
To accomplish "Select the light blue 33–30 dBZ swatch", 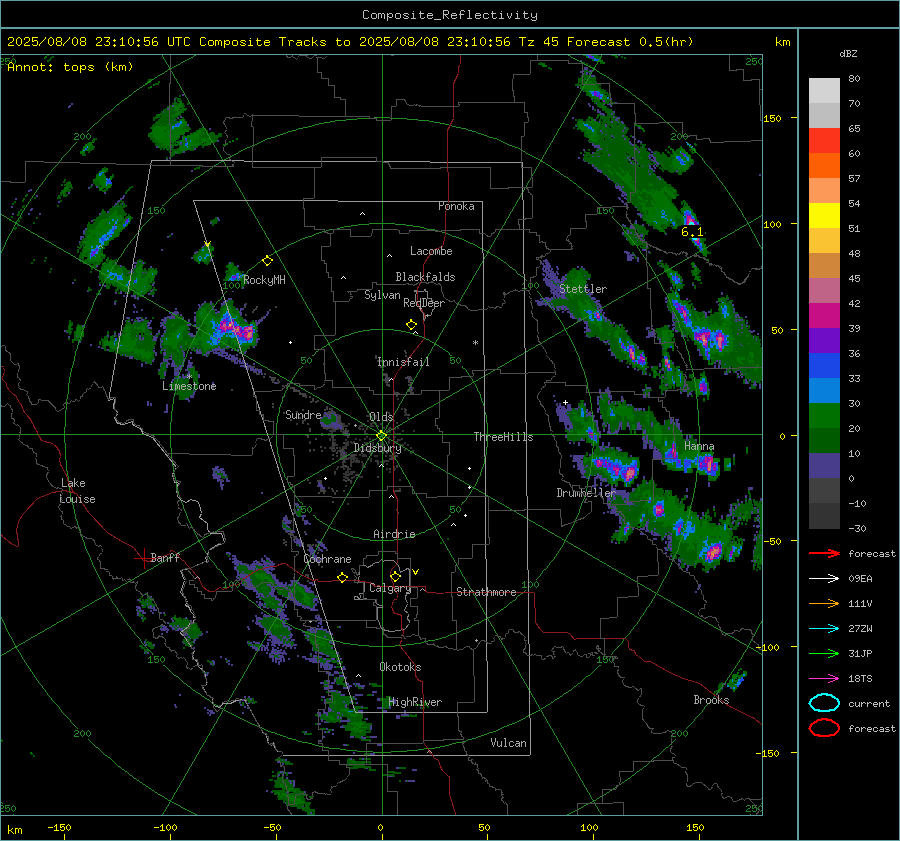I will 824,390.
